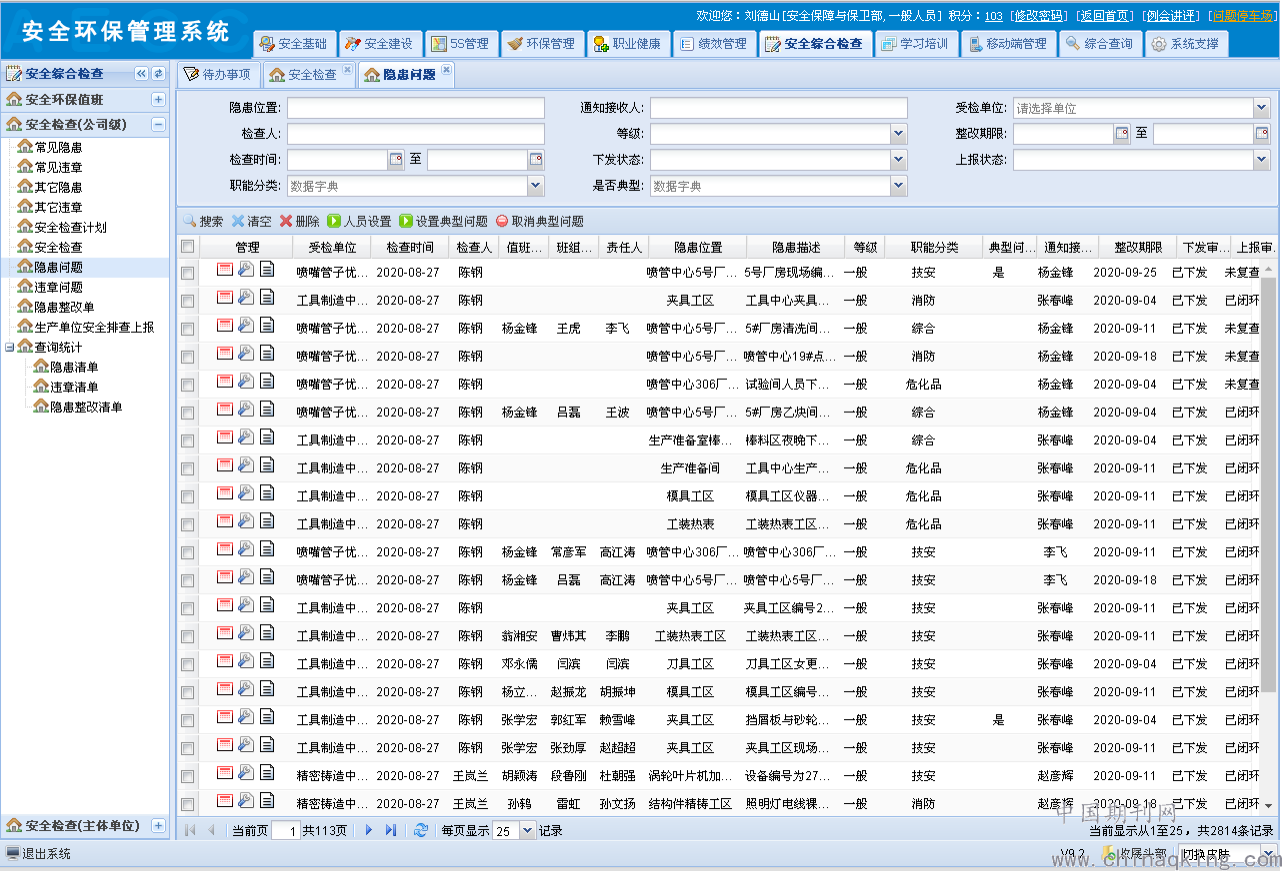Viewport: 1282px width, 871px height.
Task: Click 取消典型问题 in the toolbar
Action: click(x=539, y=221)
